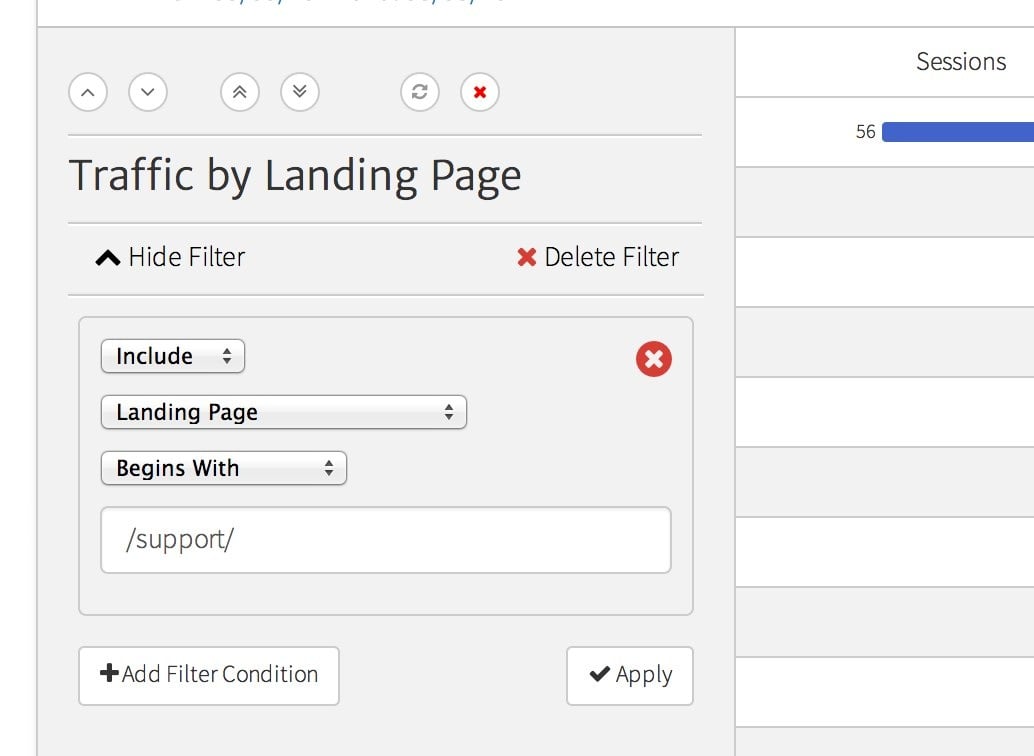1034x756 pixels.
Task: Refresh the widget with circular arrows icon
Action: pyautogui.click(x=420, y=92)
